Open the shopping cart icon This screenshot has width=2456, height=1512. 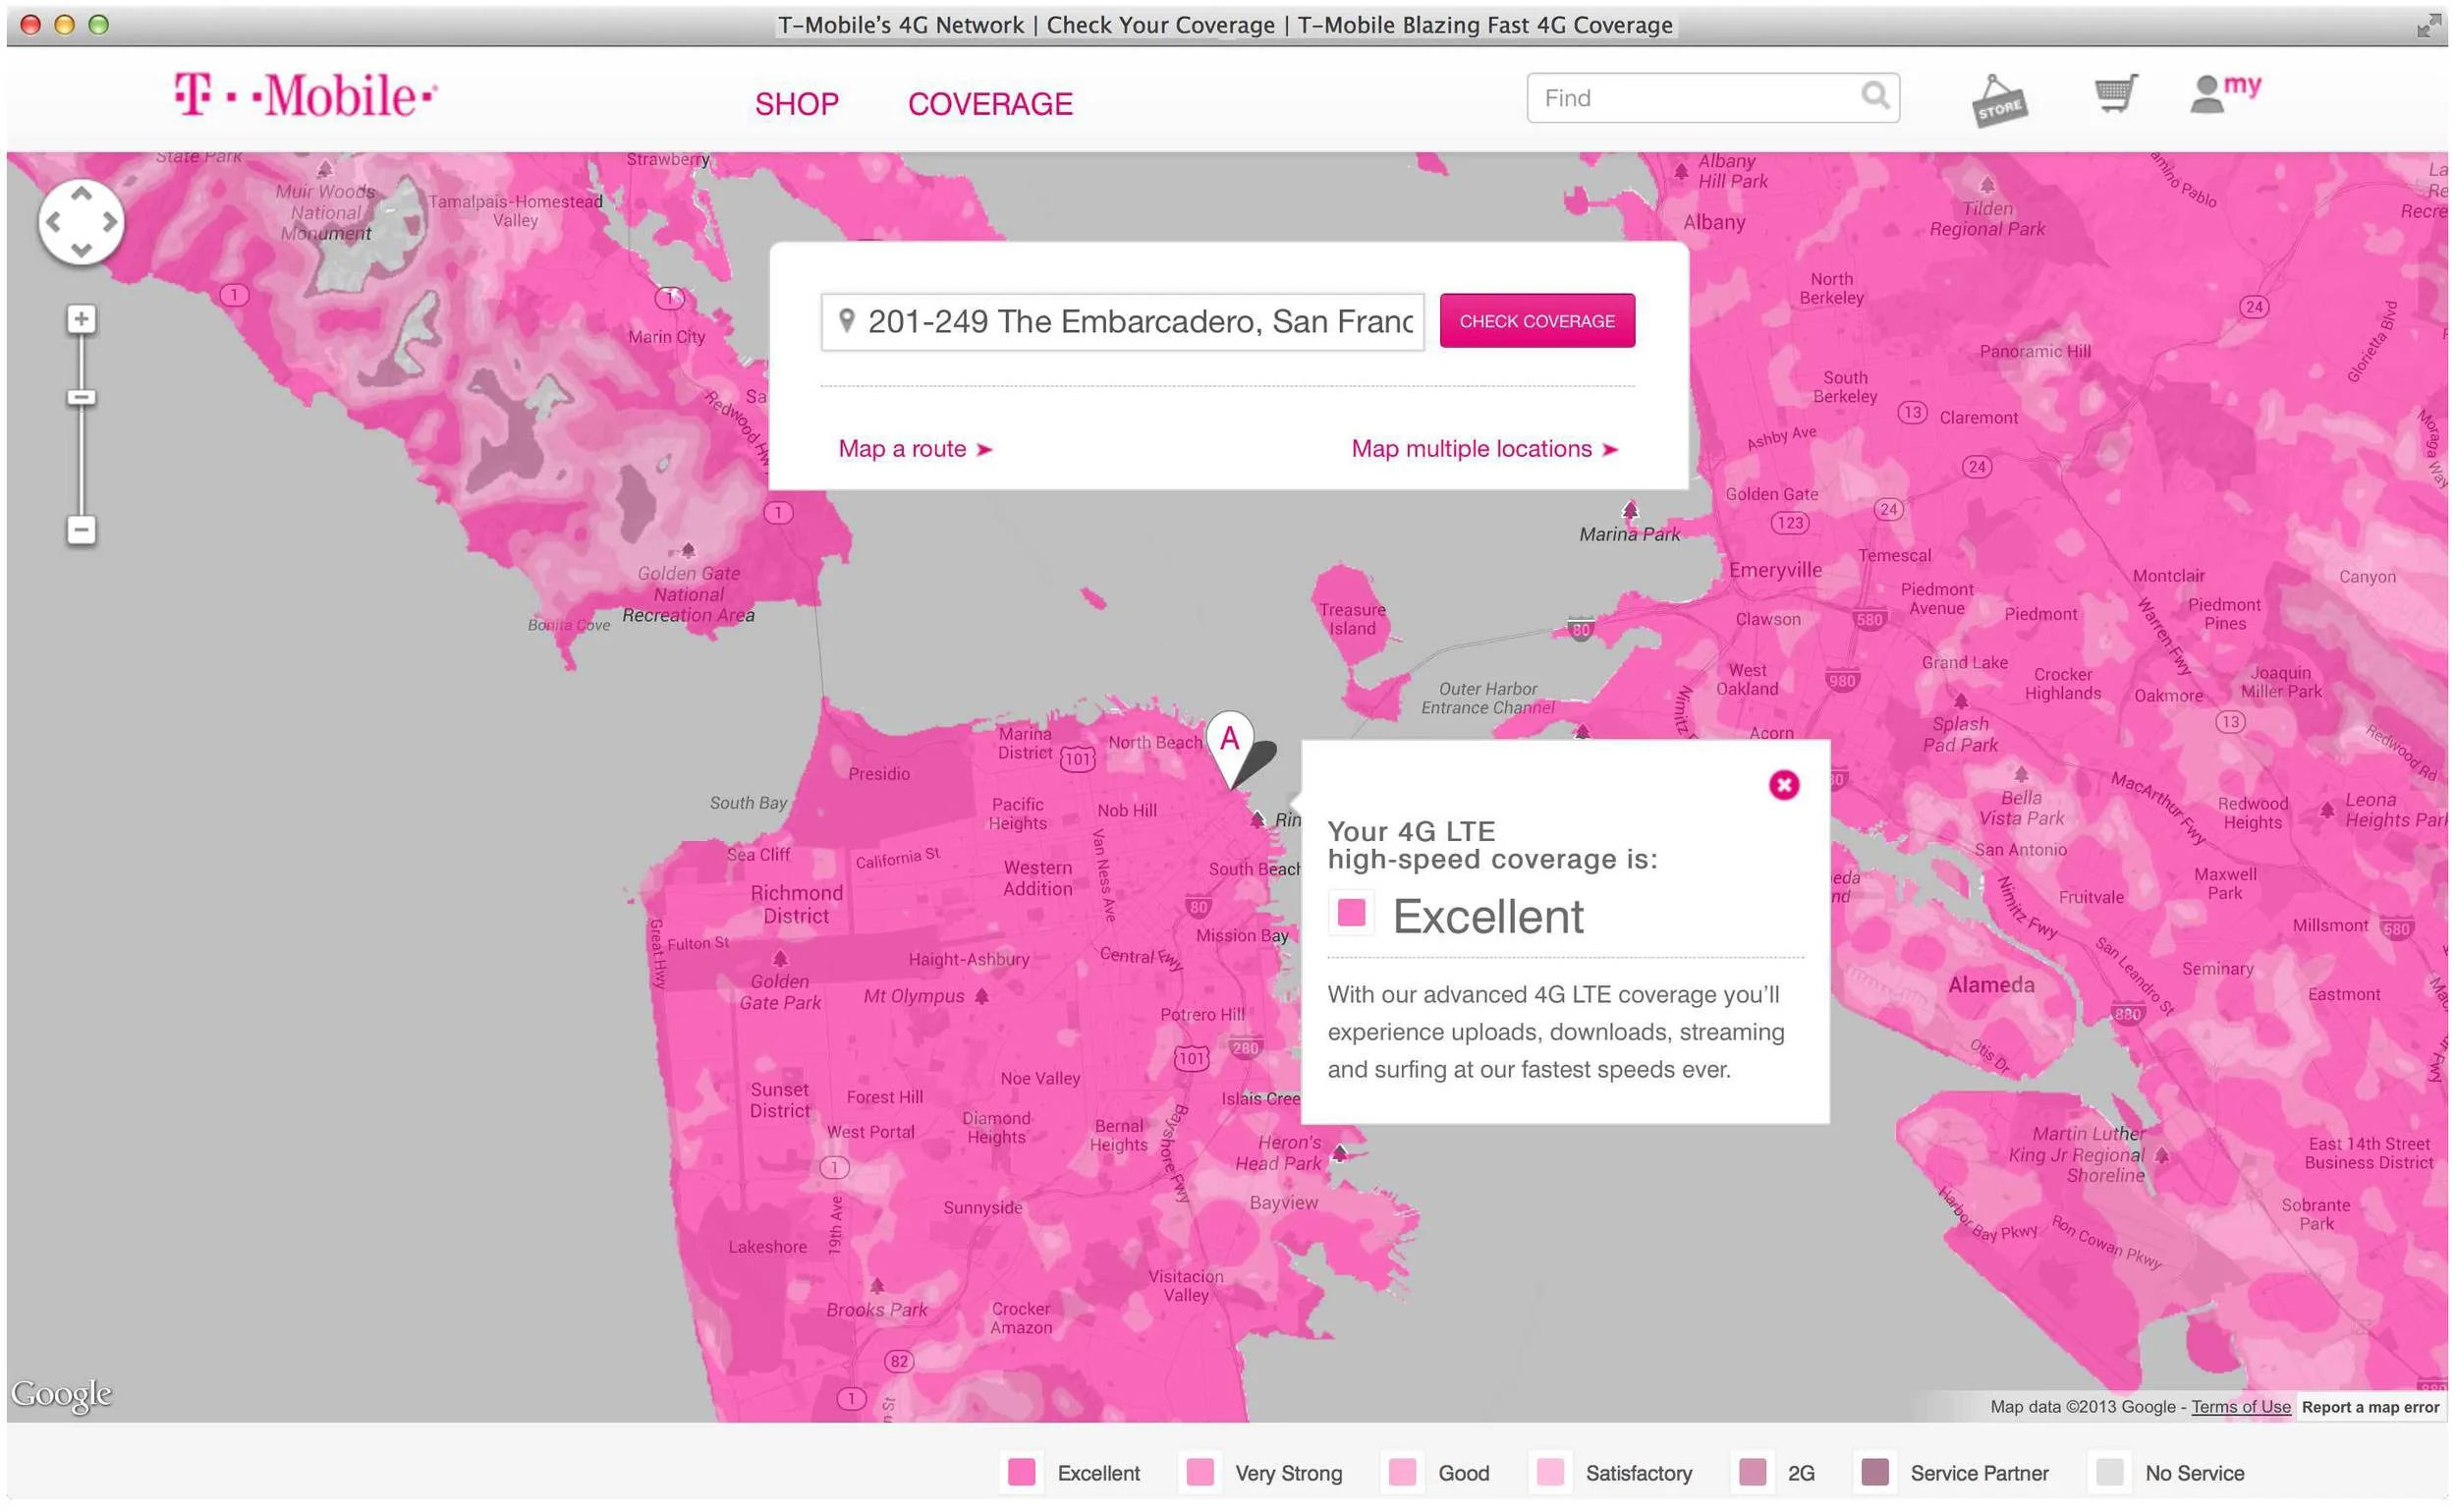pyautogui.click(x=2116, y=94)
